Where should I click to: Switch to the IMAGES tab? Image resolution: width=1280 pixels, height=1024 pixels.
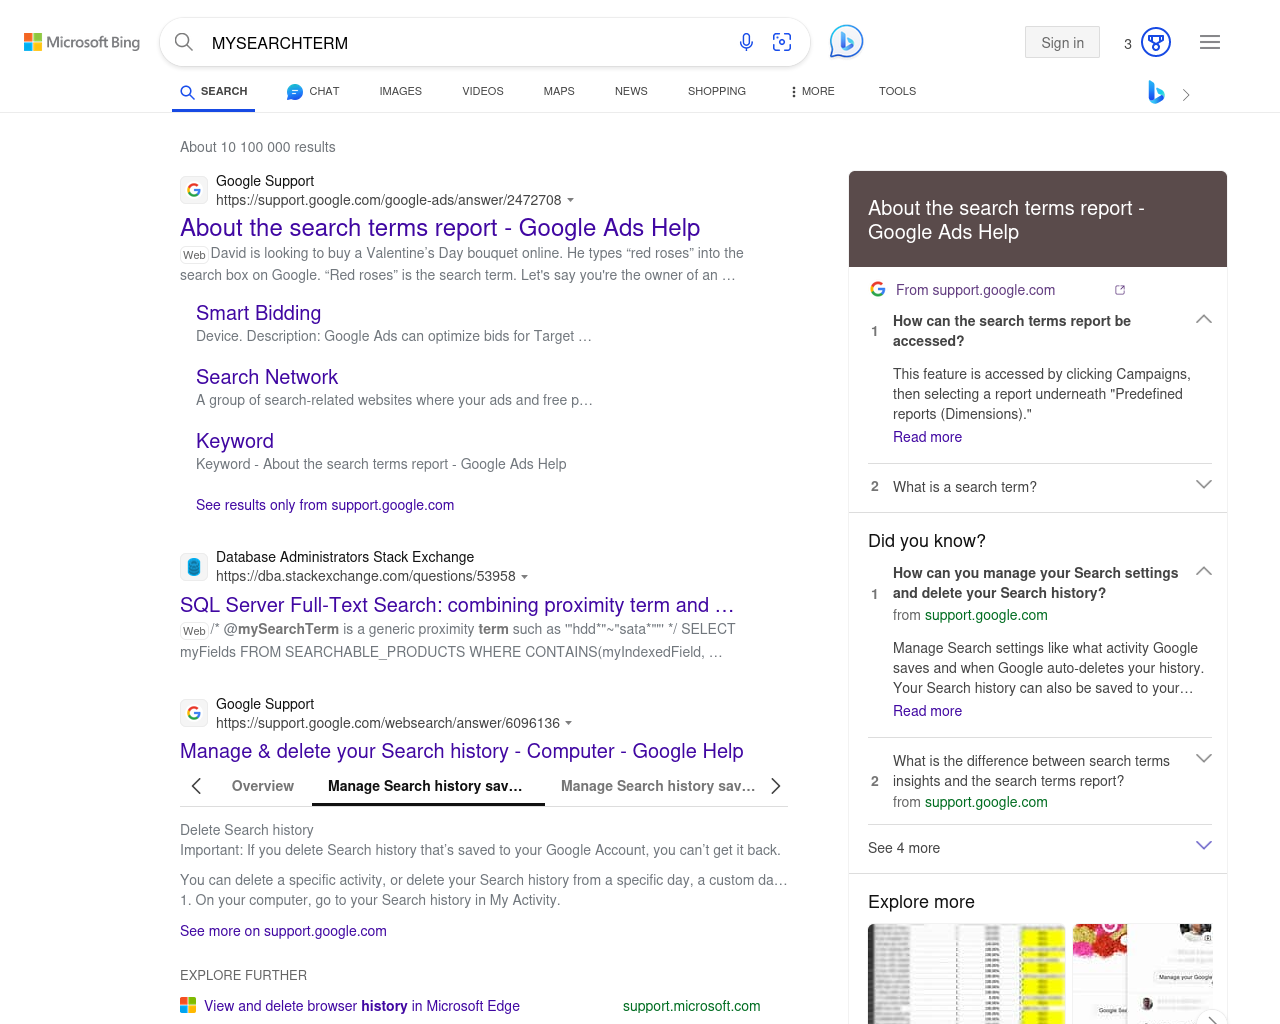401,91
